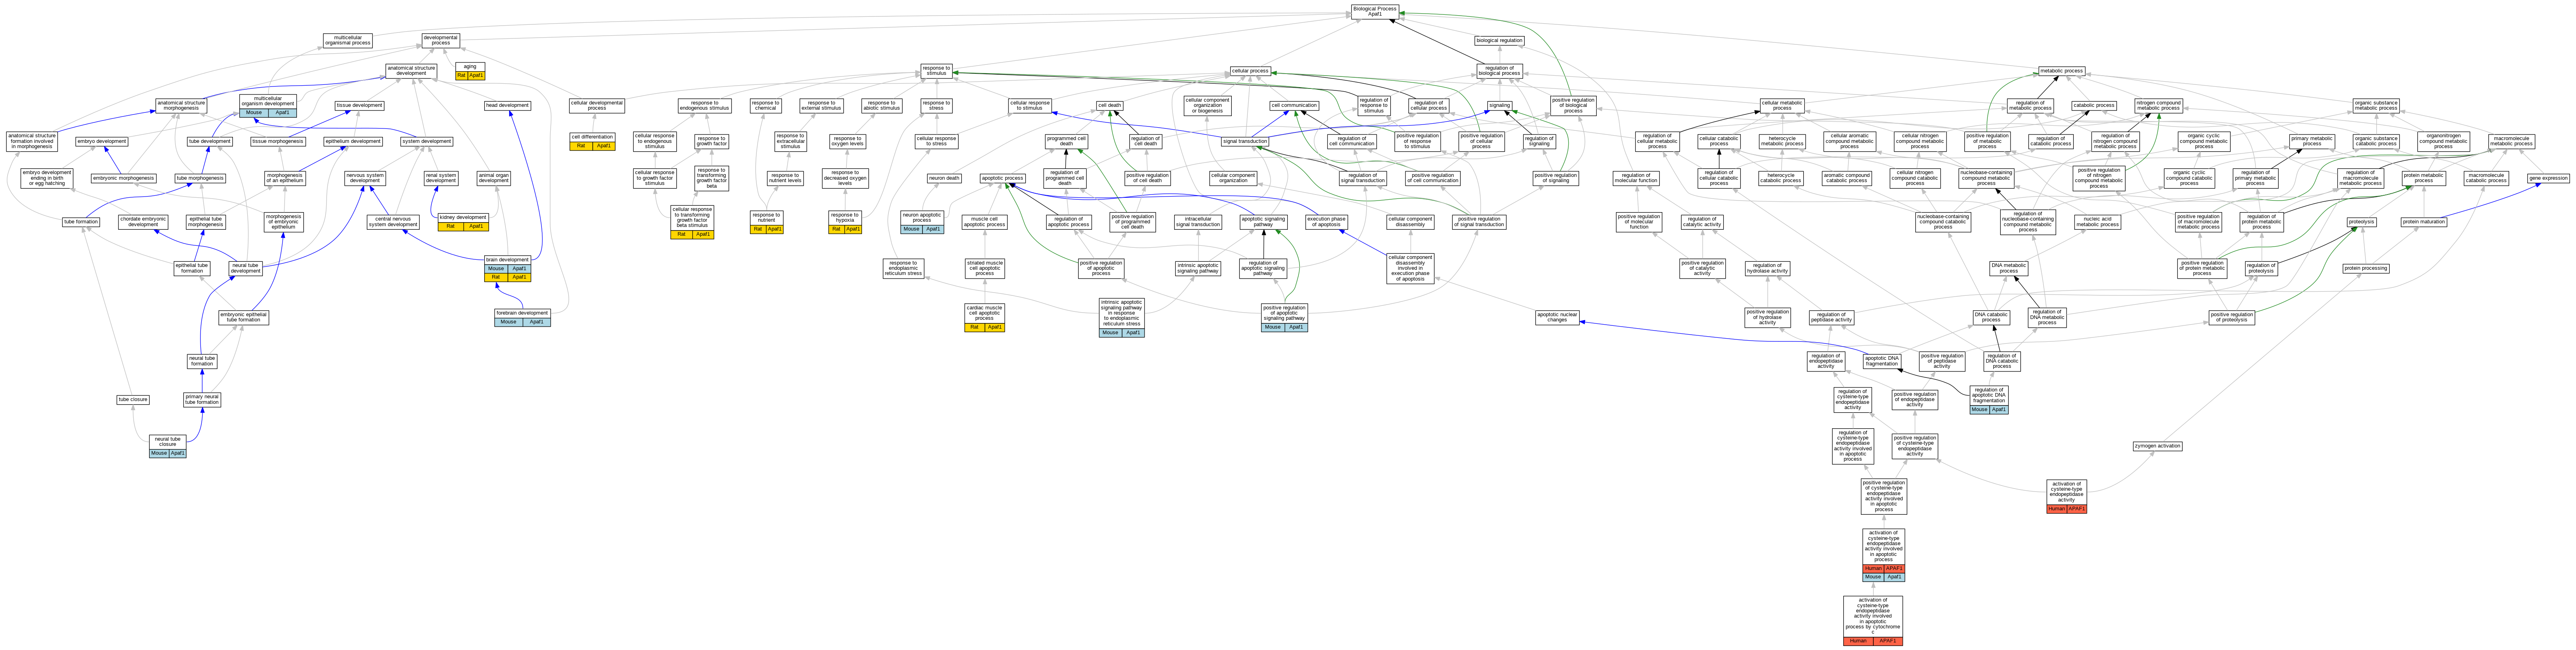Click the 'biological regulation' node
2576x650 pixels.
point(1499,40)
